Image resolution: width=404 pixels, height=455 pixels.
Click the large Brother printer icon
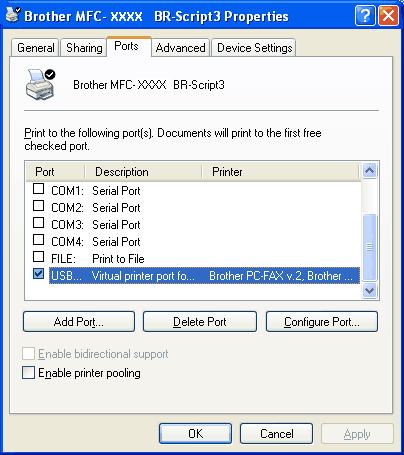pos(40,85)
